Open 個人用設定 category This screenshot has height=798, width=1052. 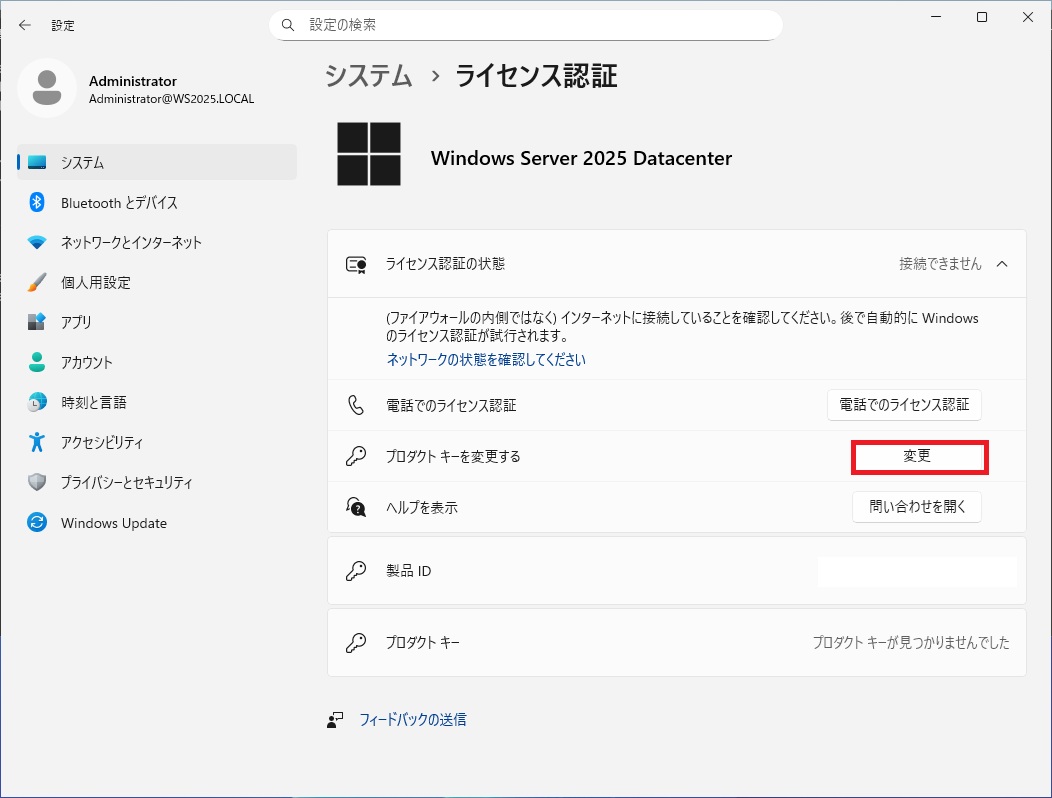157,282
